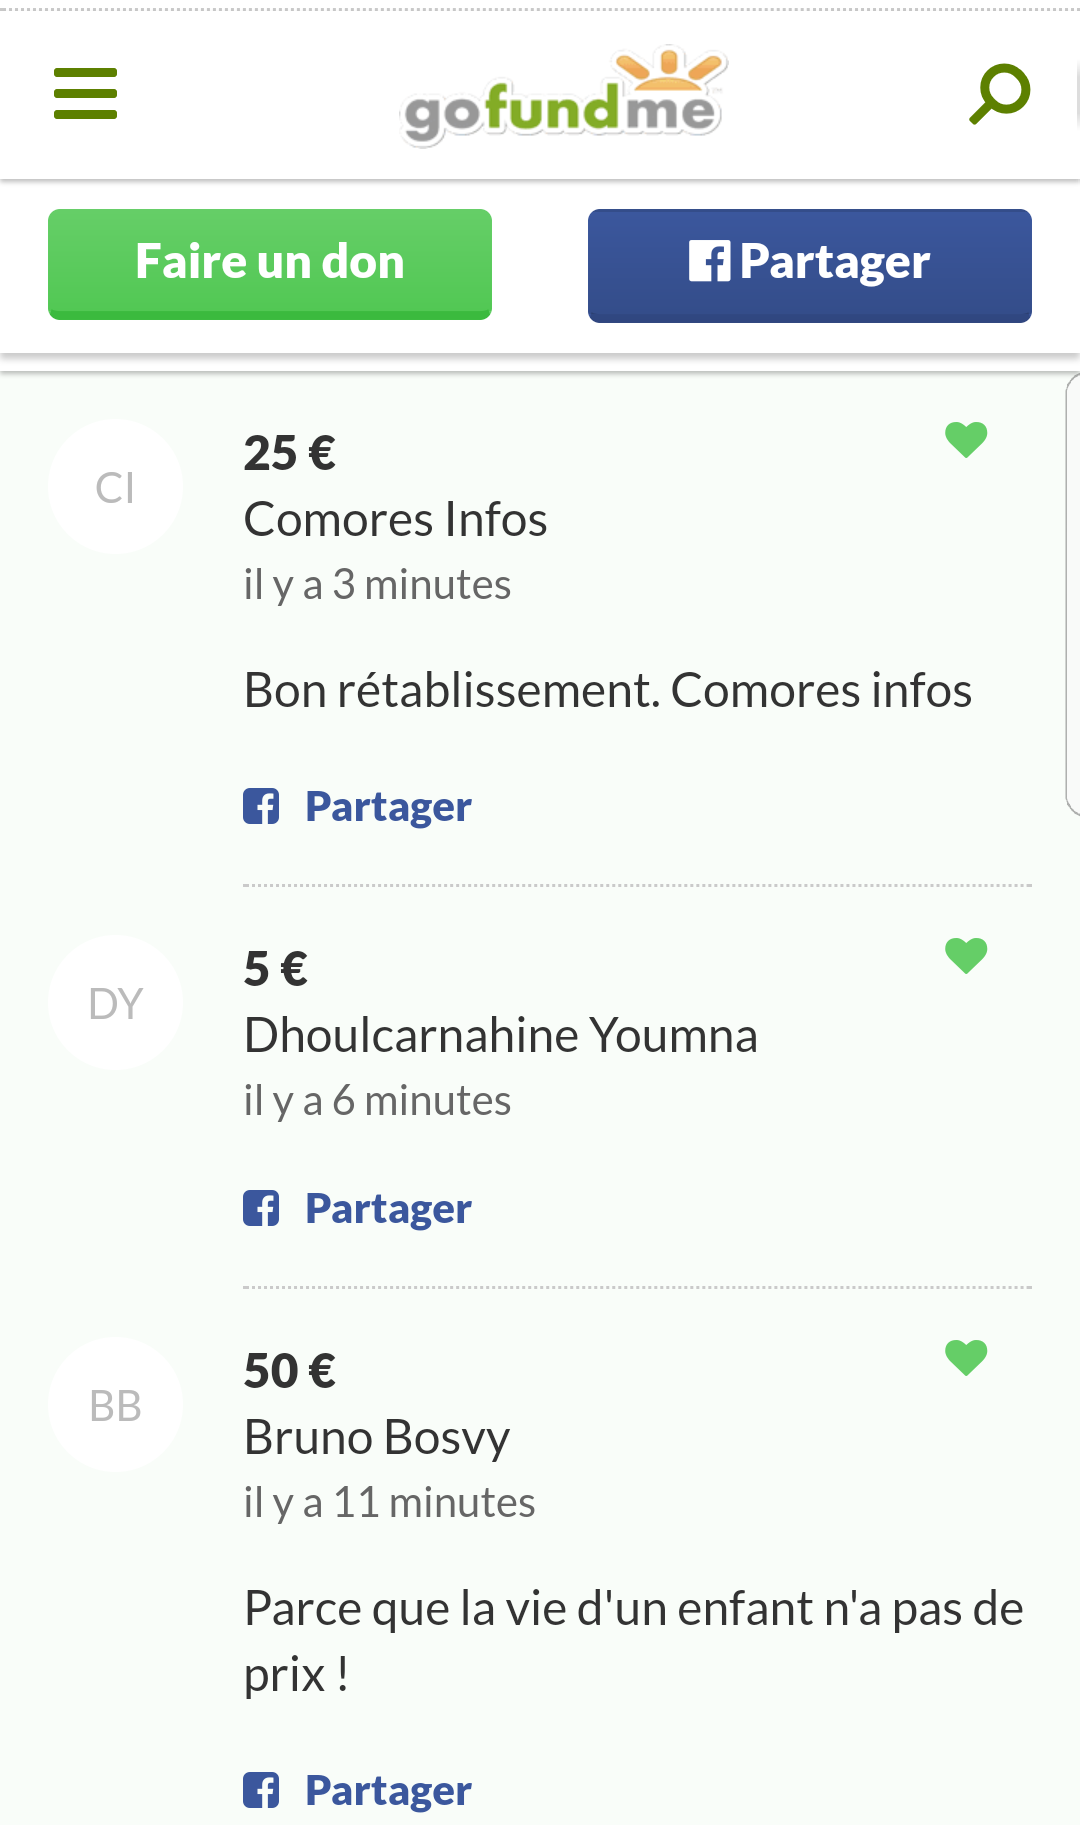Click the search magnifier icon

click(999, 94)
